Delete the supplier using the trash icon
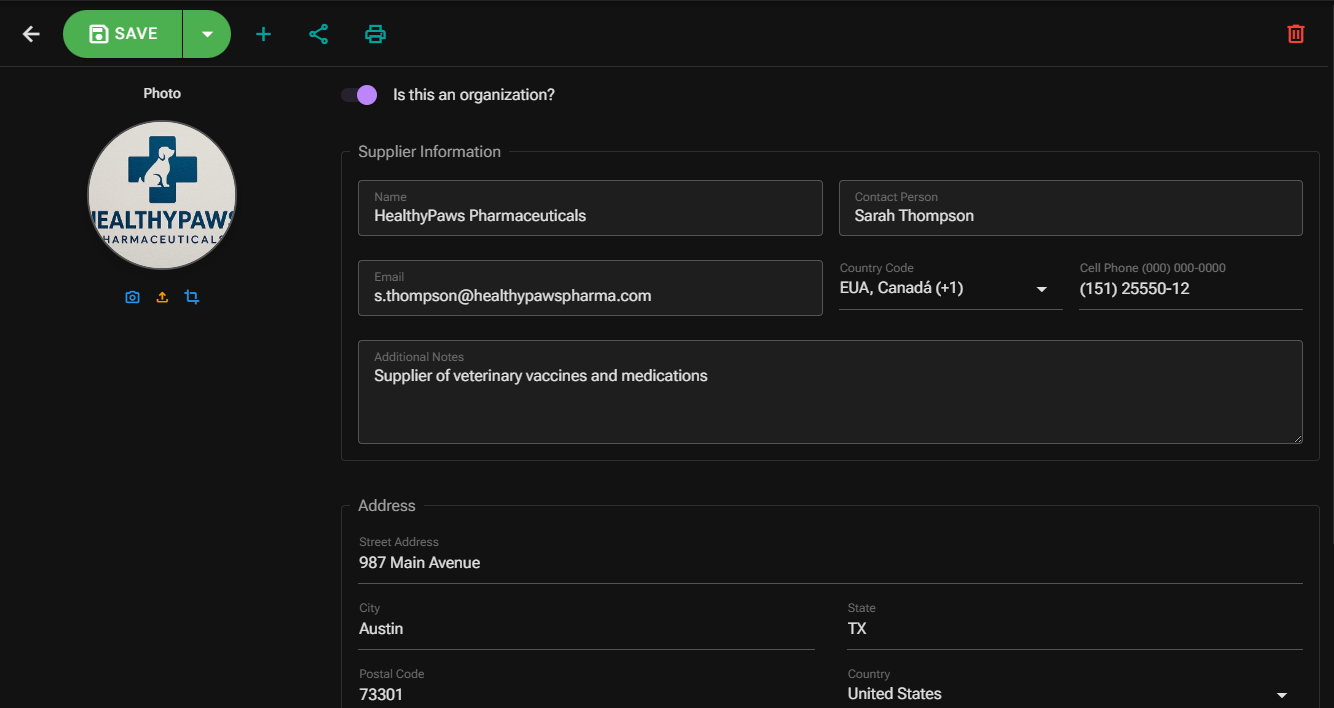This screenshot has width=1334, height=708. [1295, 33]
